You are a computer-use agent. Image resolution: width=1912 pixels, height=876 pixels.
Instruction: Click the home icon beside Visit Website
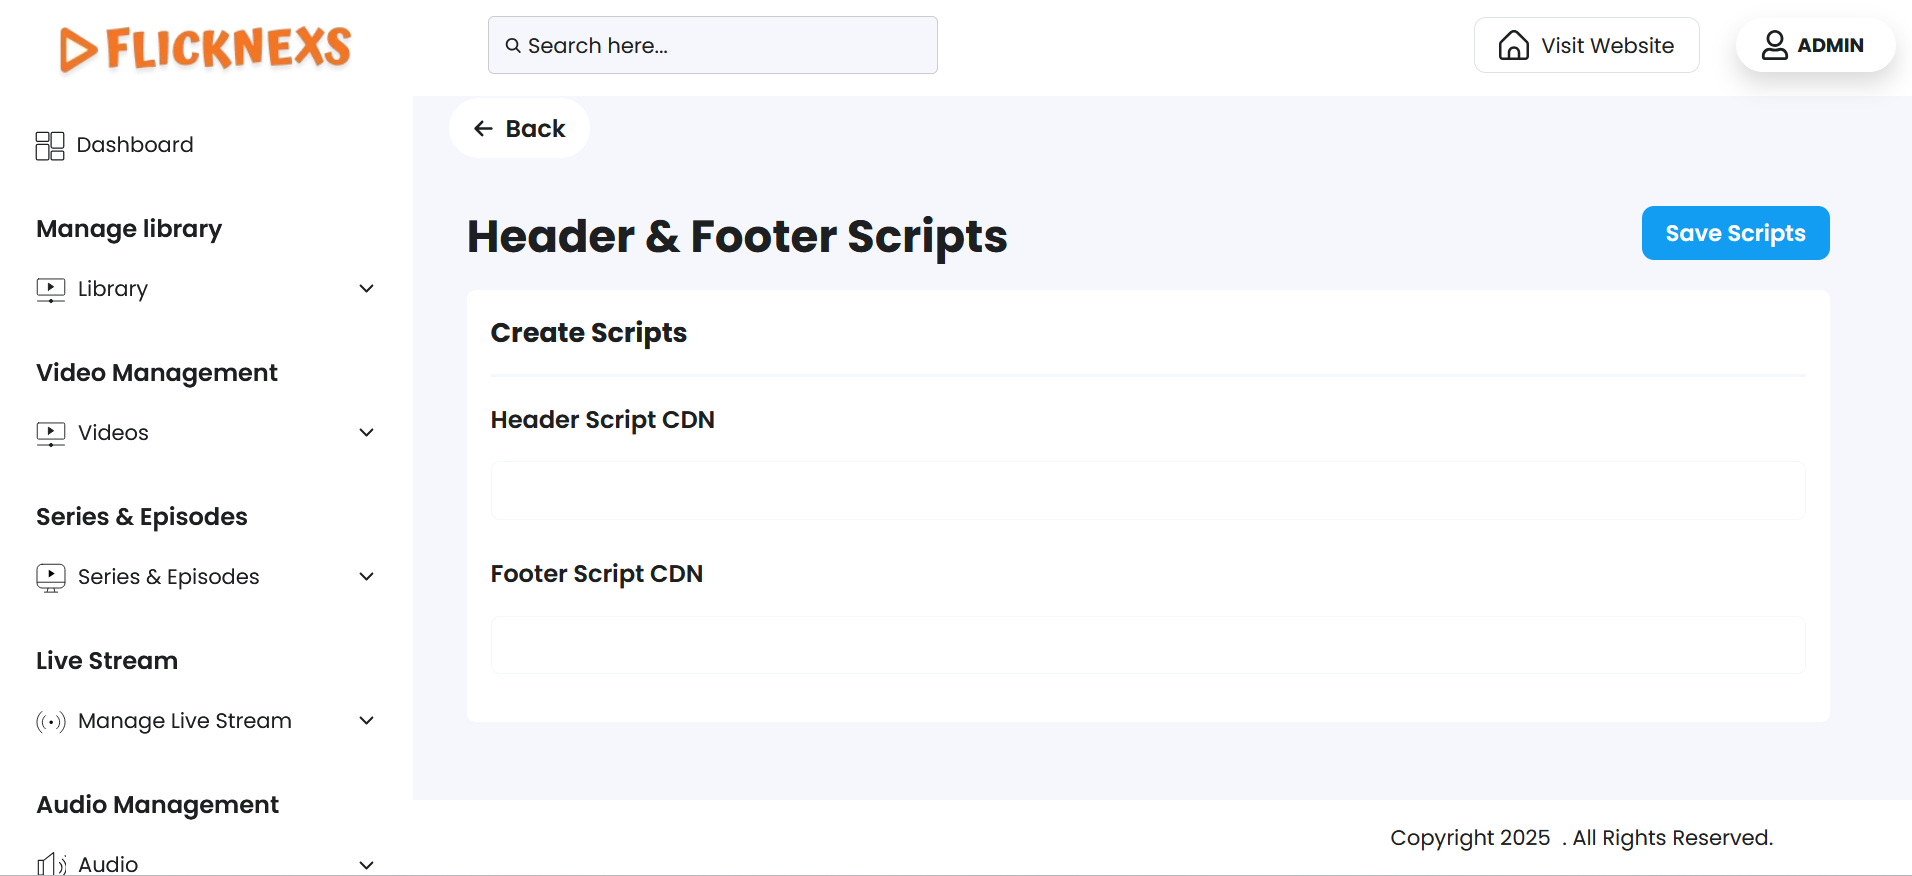point(1513,46)
